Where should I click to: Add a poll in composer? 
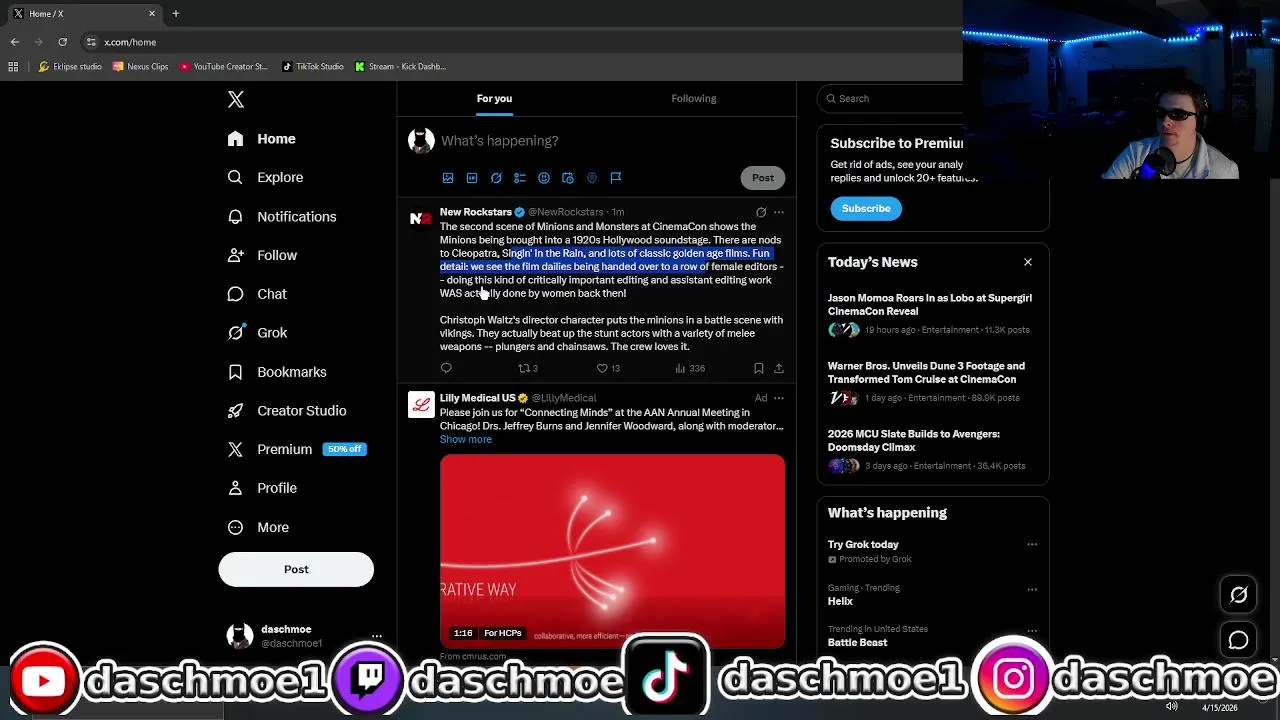(x=520, y=178)
